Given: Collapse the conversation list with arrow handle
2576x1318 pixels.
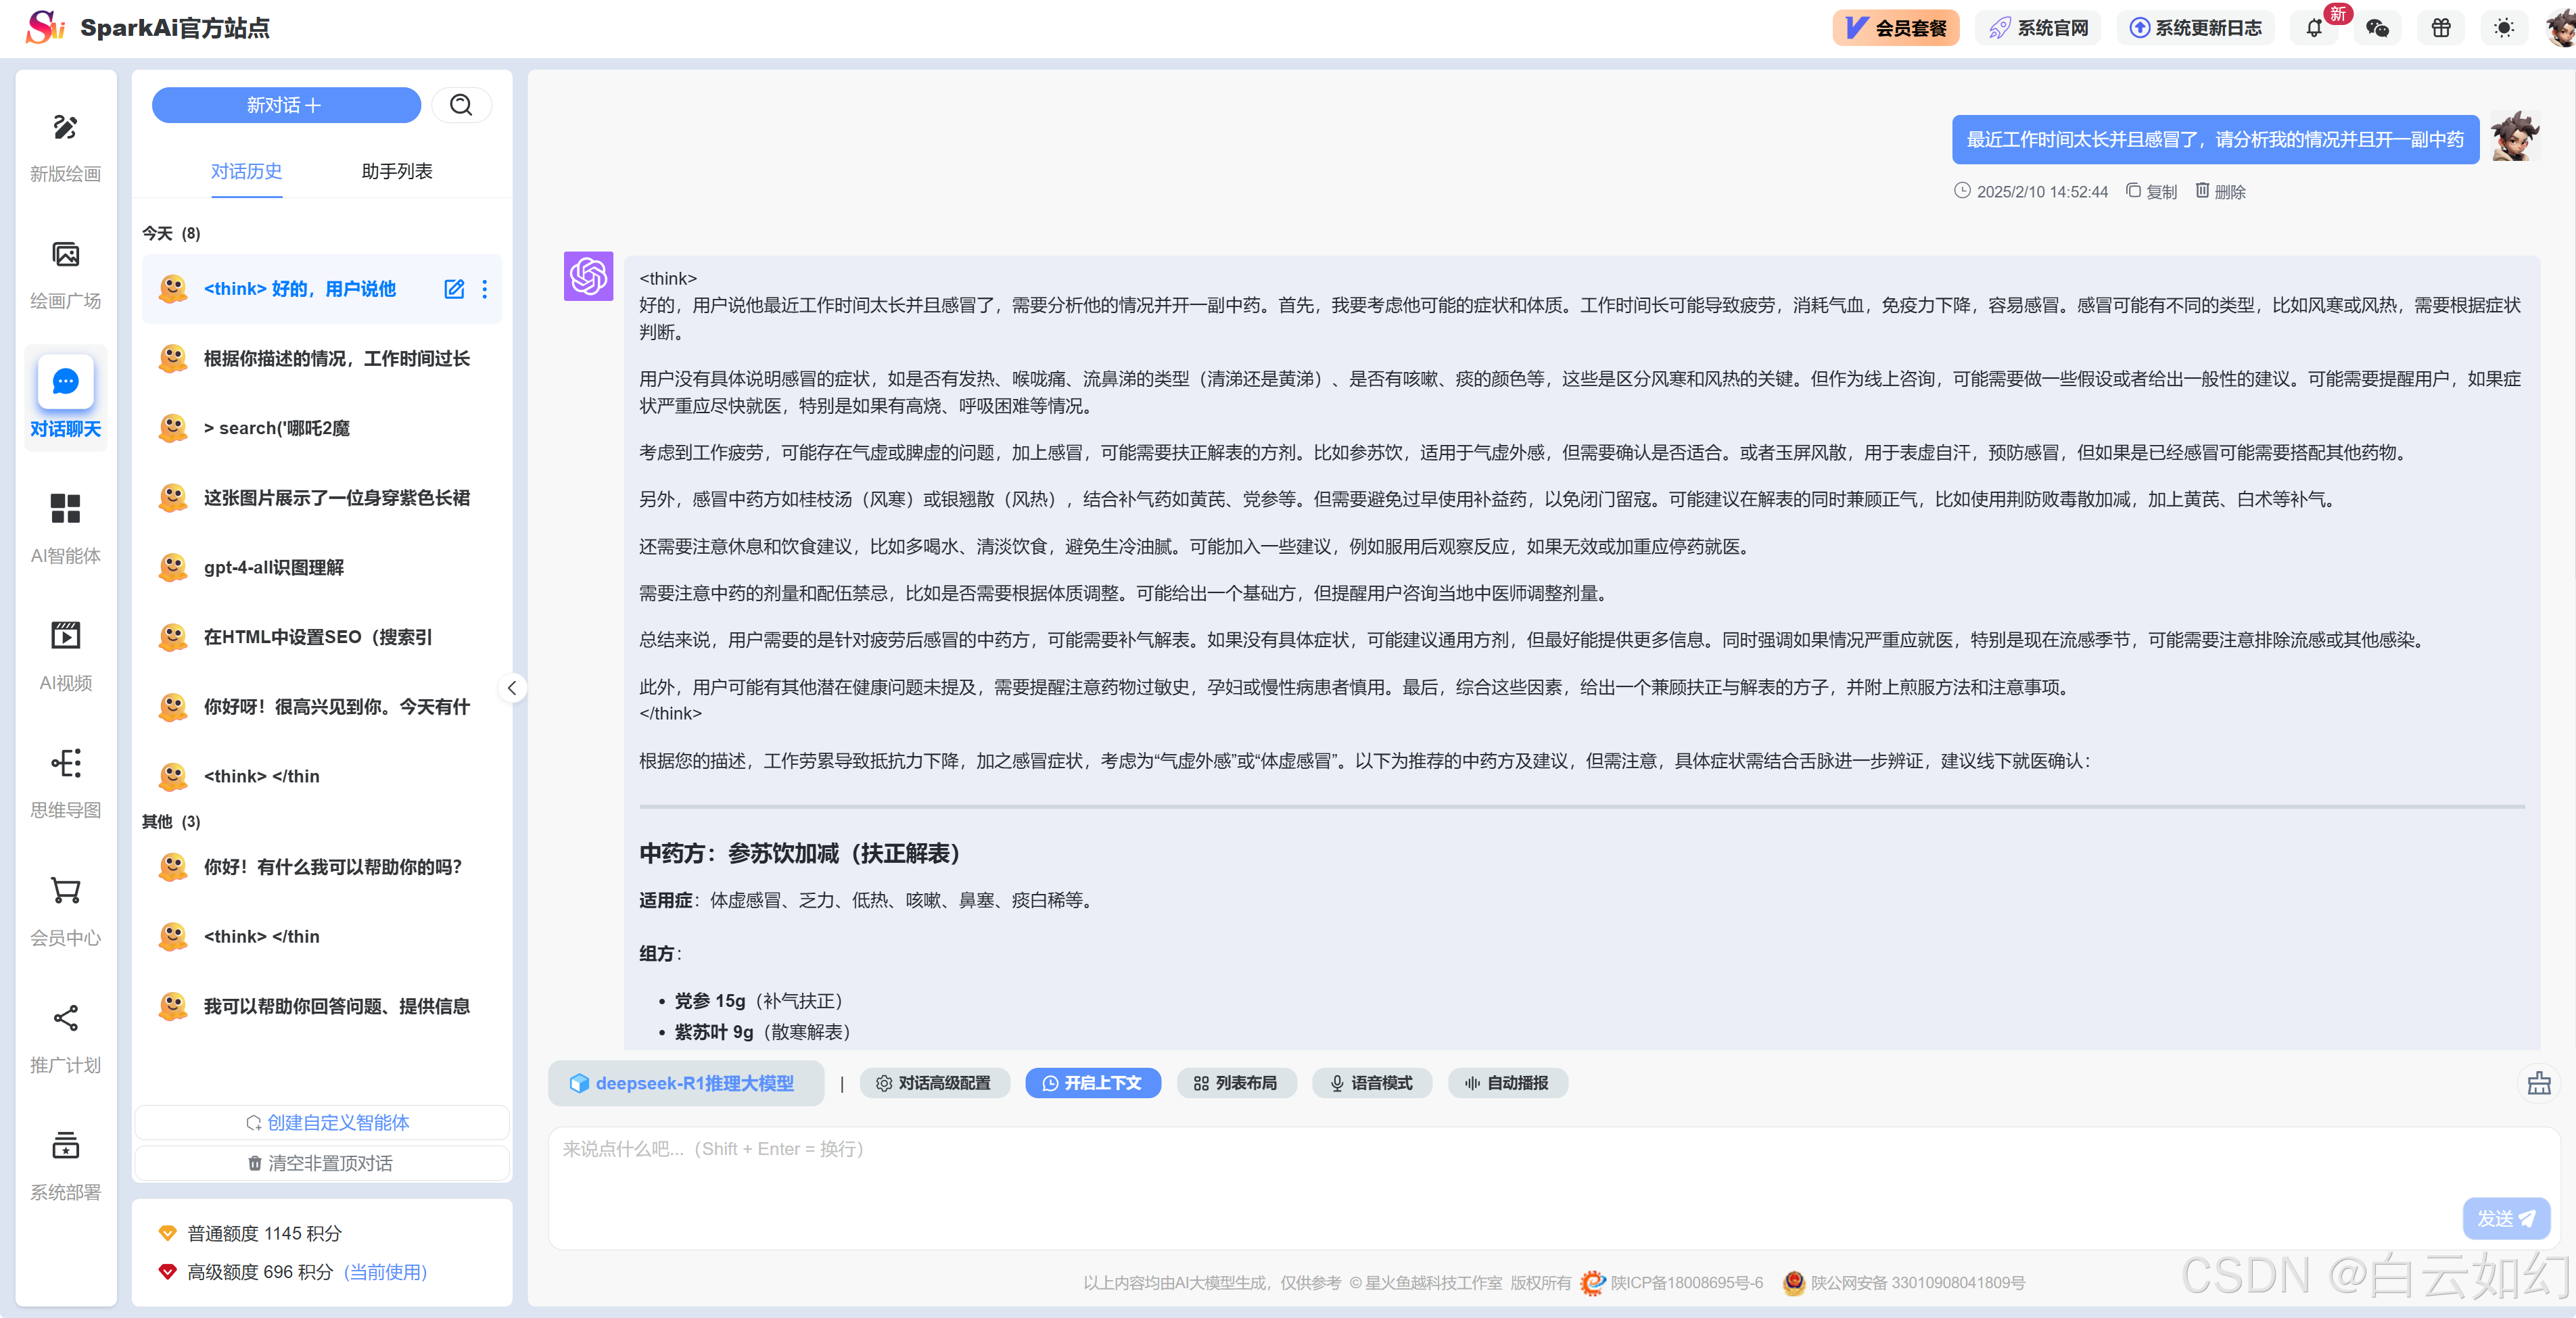Looking at the screenshot, I should (x=512, y=688).
